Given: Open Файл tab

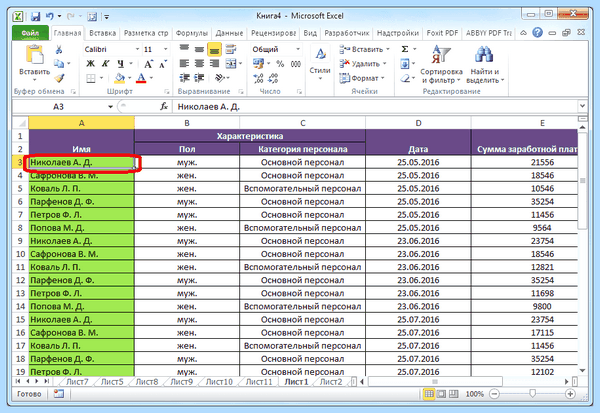Looking at the screenshot, I should [x=30, y=33].
